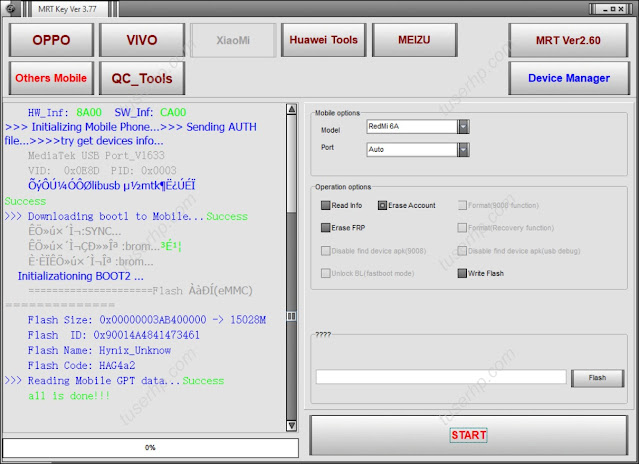Viewport: 639px width, 464px height.
Task: Click 'Initializationing BOOT2' log line
Action: tap(81, 276)
